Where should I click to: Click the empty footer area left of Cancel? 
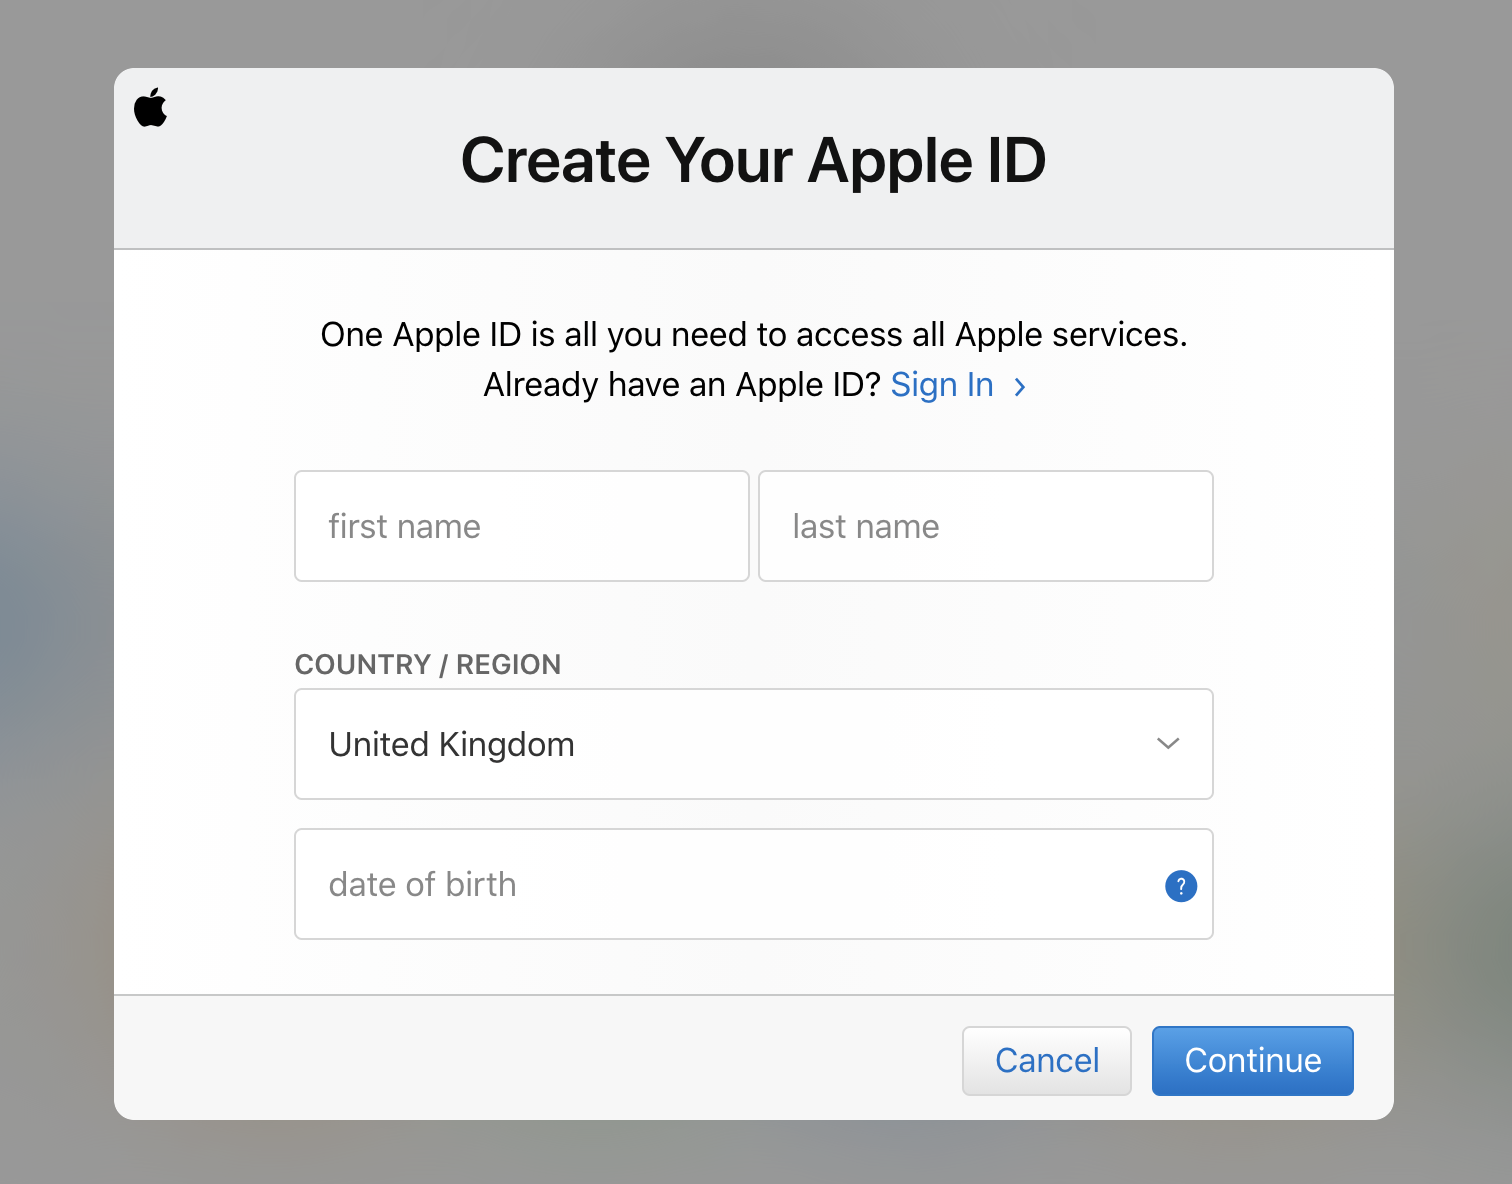(500, 1058)
